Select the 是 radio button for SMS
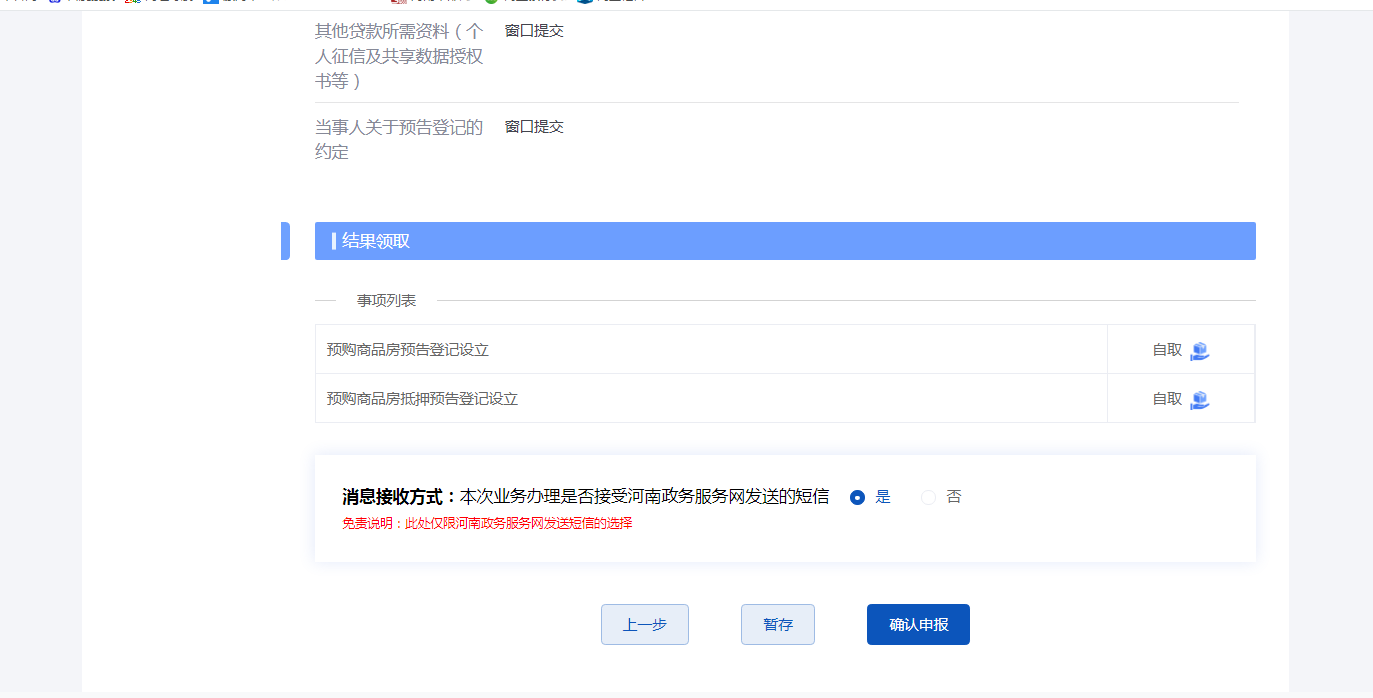Image resolution: width=1373 pixels, height=698 pixels. coord(857,497)
